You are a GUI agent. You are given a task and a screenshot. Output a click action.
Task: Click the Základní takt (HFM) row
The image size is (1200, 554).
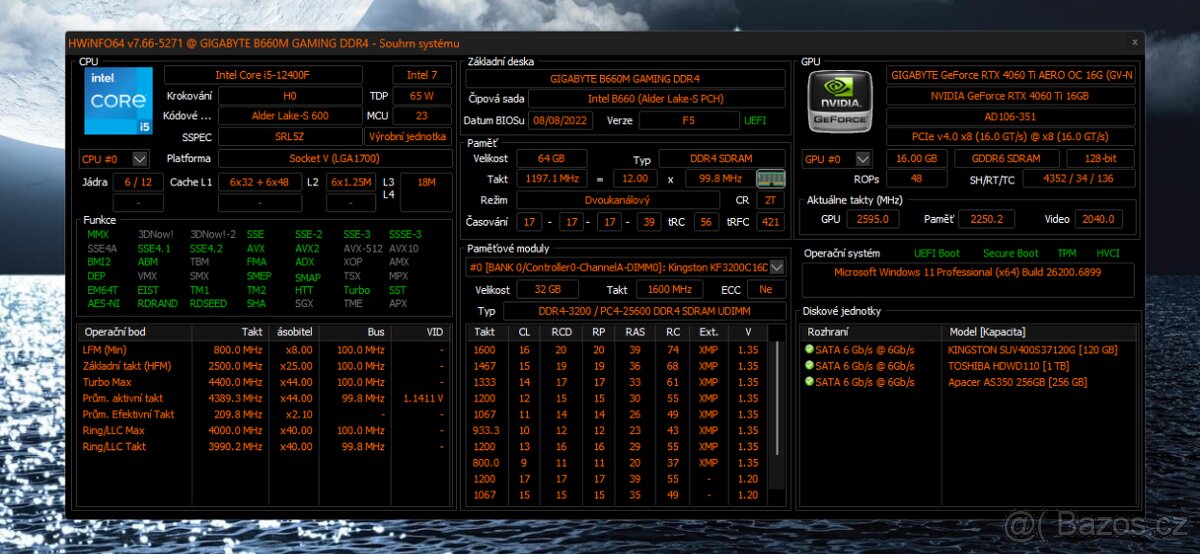point(265,366)
